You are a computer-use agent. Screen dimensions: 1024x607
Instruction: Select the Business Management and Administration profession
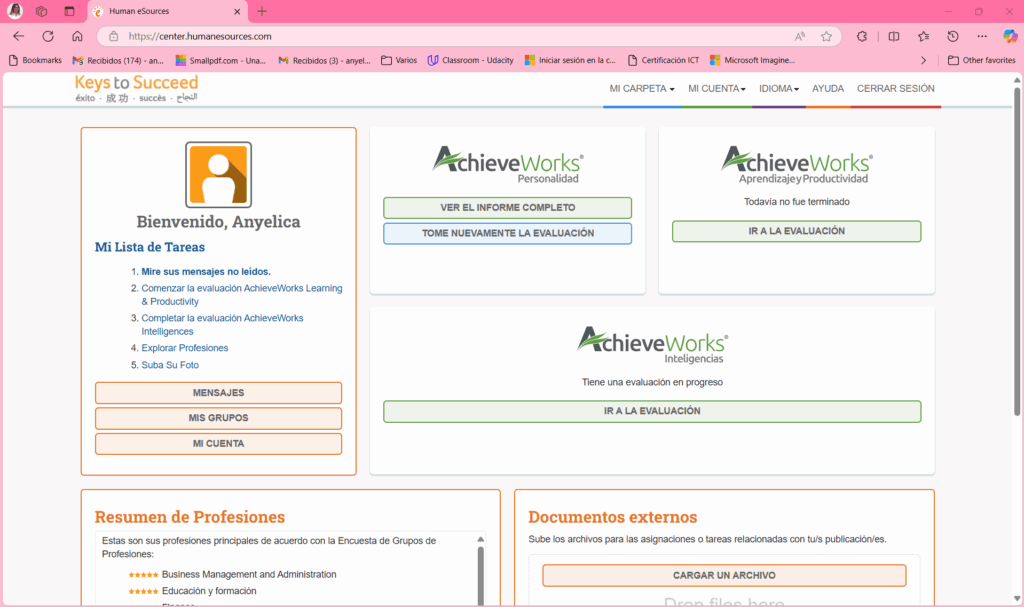(249, 575)
